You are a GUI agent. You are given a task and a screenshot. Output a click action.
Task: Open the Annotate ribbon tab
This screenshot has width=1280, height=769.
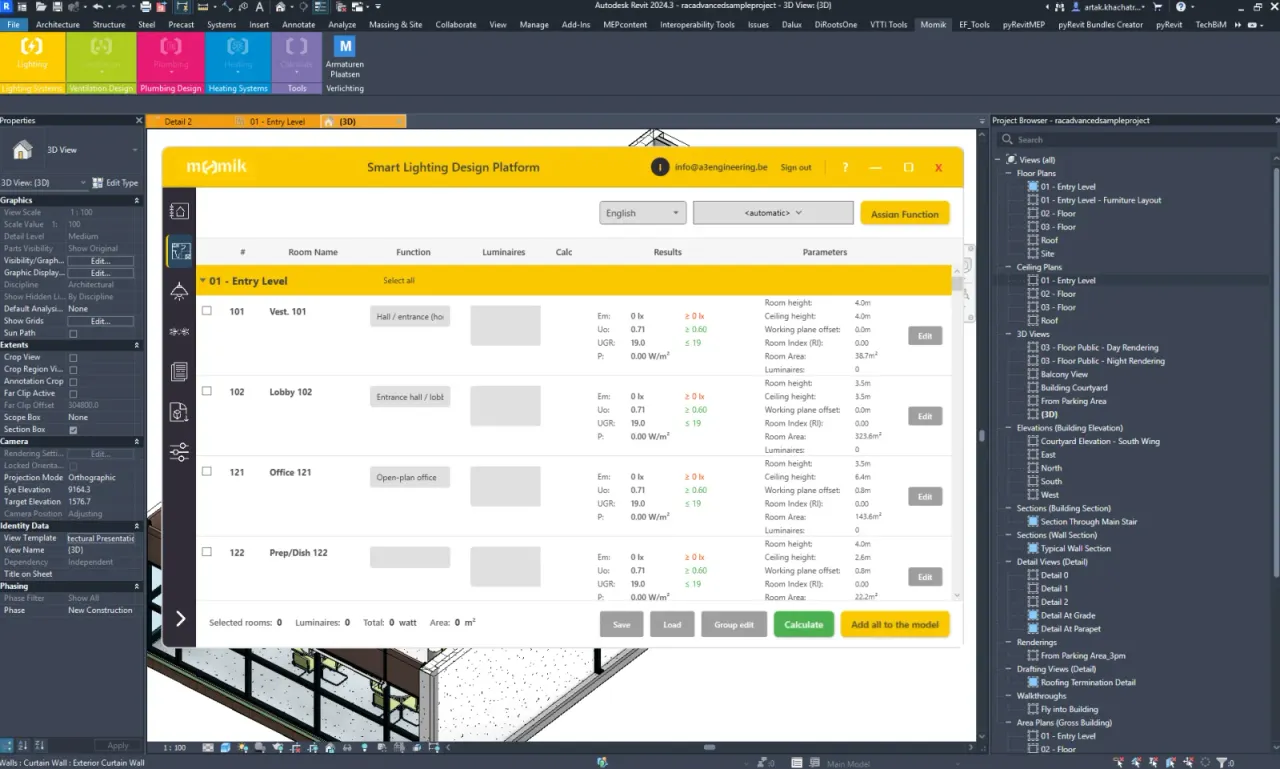(298, 25)
